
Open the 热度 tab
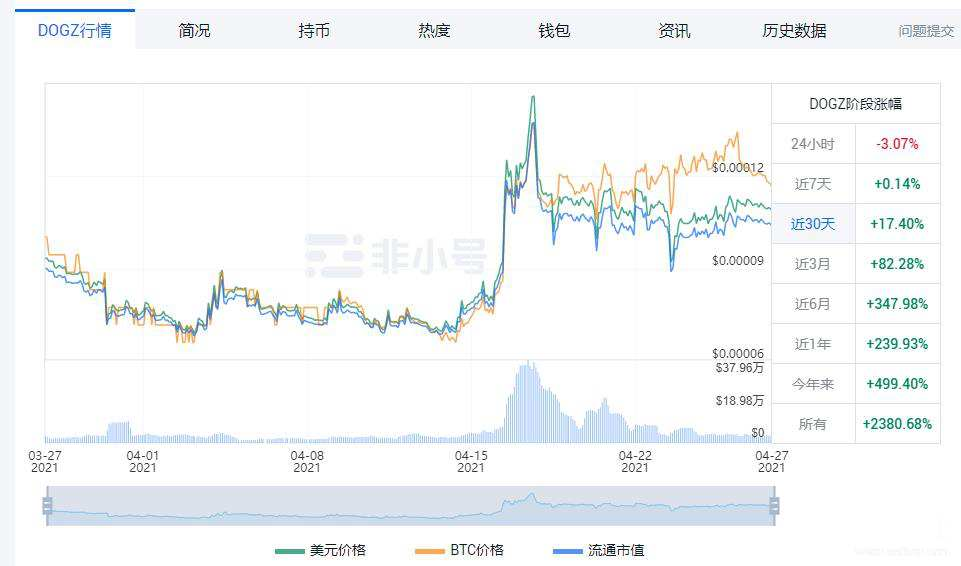pyautogui.click(x=434, y=30)
